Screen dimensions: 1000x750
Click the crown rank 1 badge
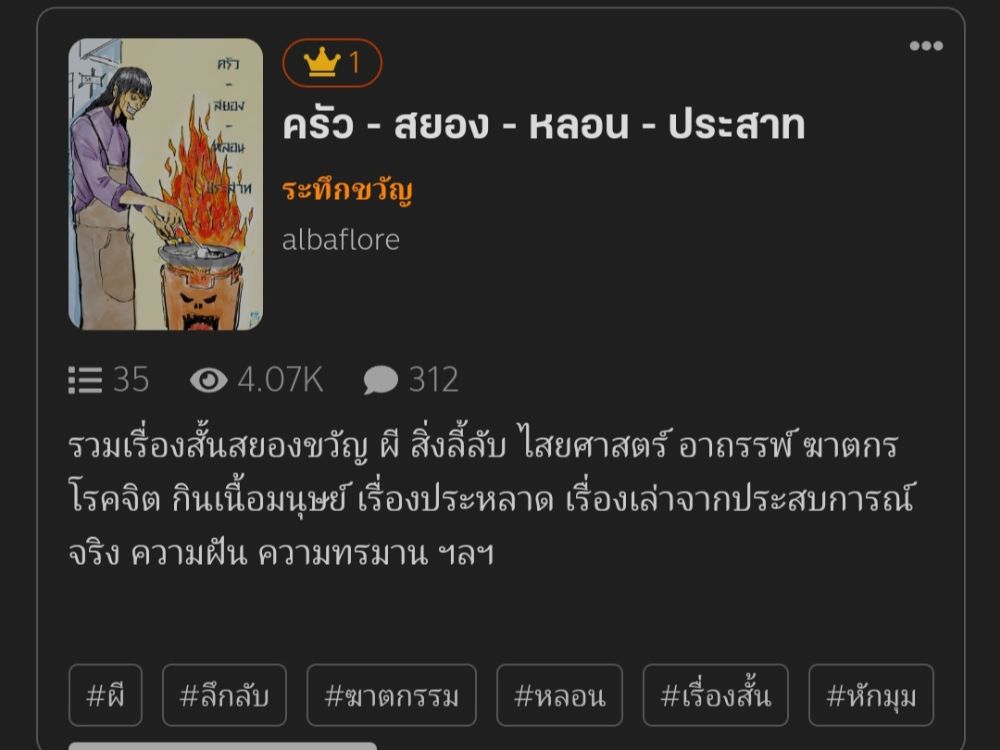332,62
